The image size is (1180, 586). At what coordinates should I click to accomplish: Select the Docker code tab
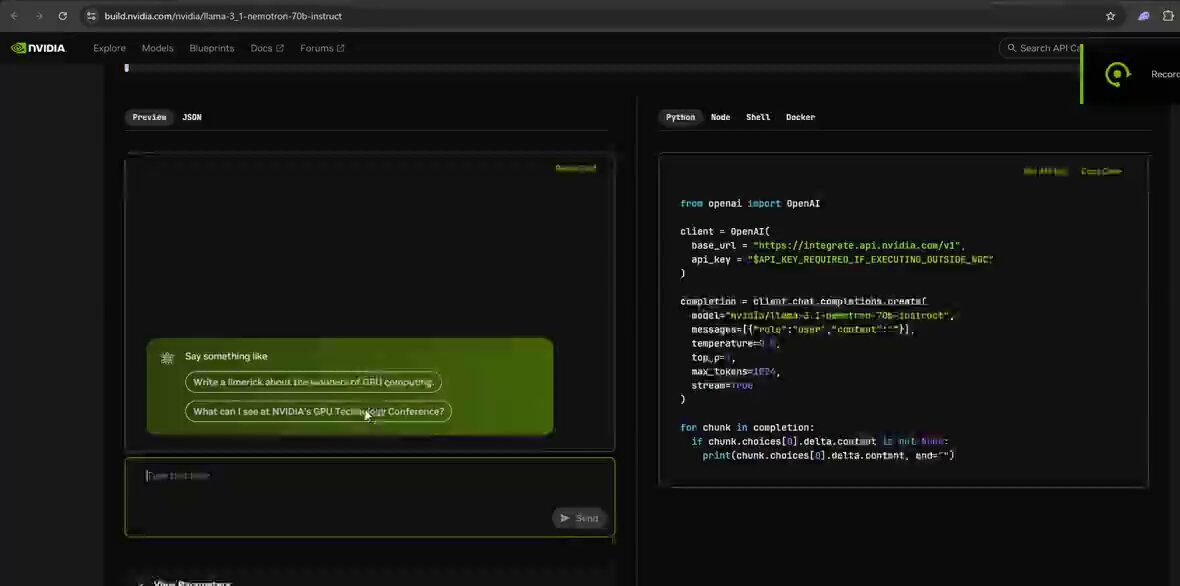[800, 117]
